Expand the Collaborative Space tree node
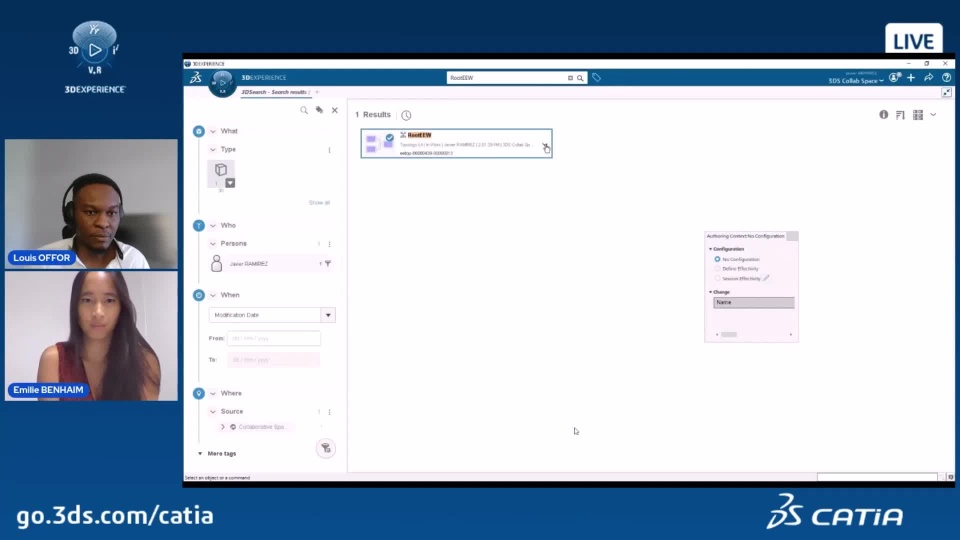 [x=223, y=427]
